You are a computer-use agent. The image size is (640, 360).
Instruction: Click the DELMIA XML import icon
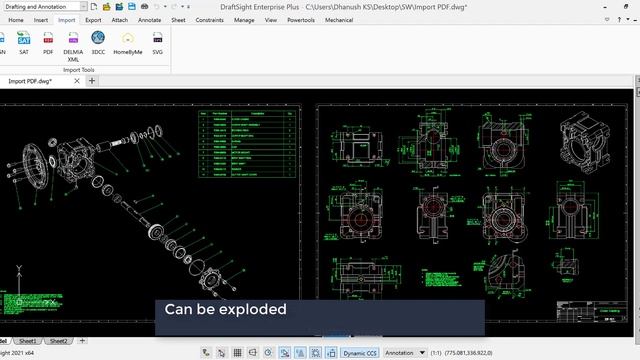point(73,47)
